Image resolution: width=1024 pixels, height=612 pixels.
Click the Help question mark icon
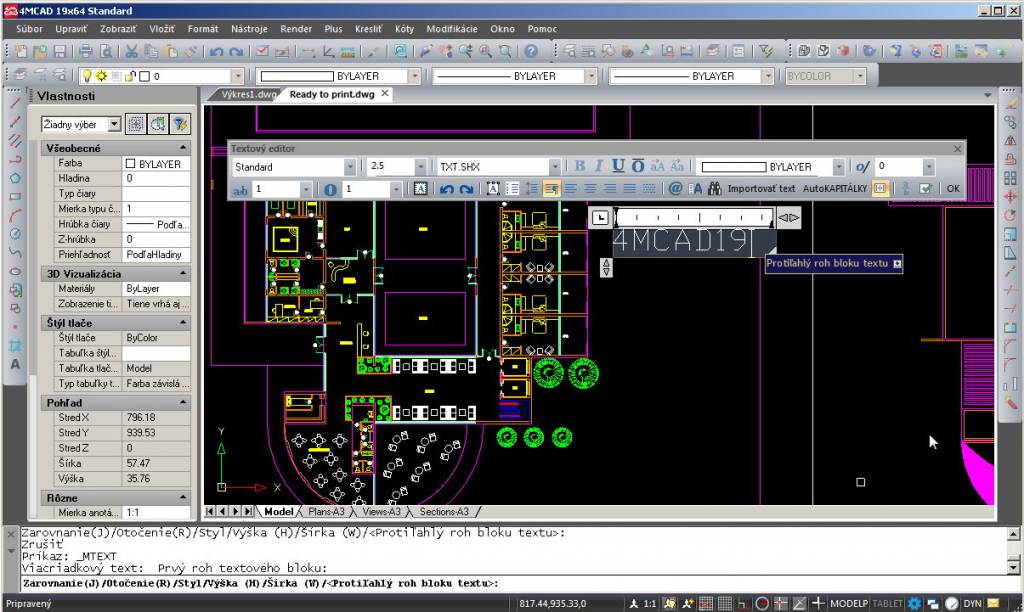pos(532,51)
